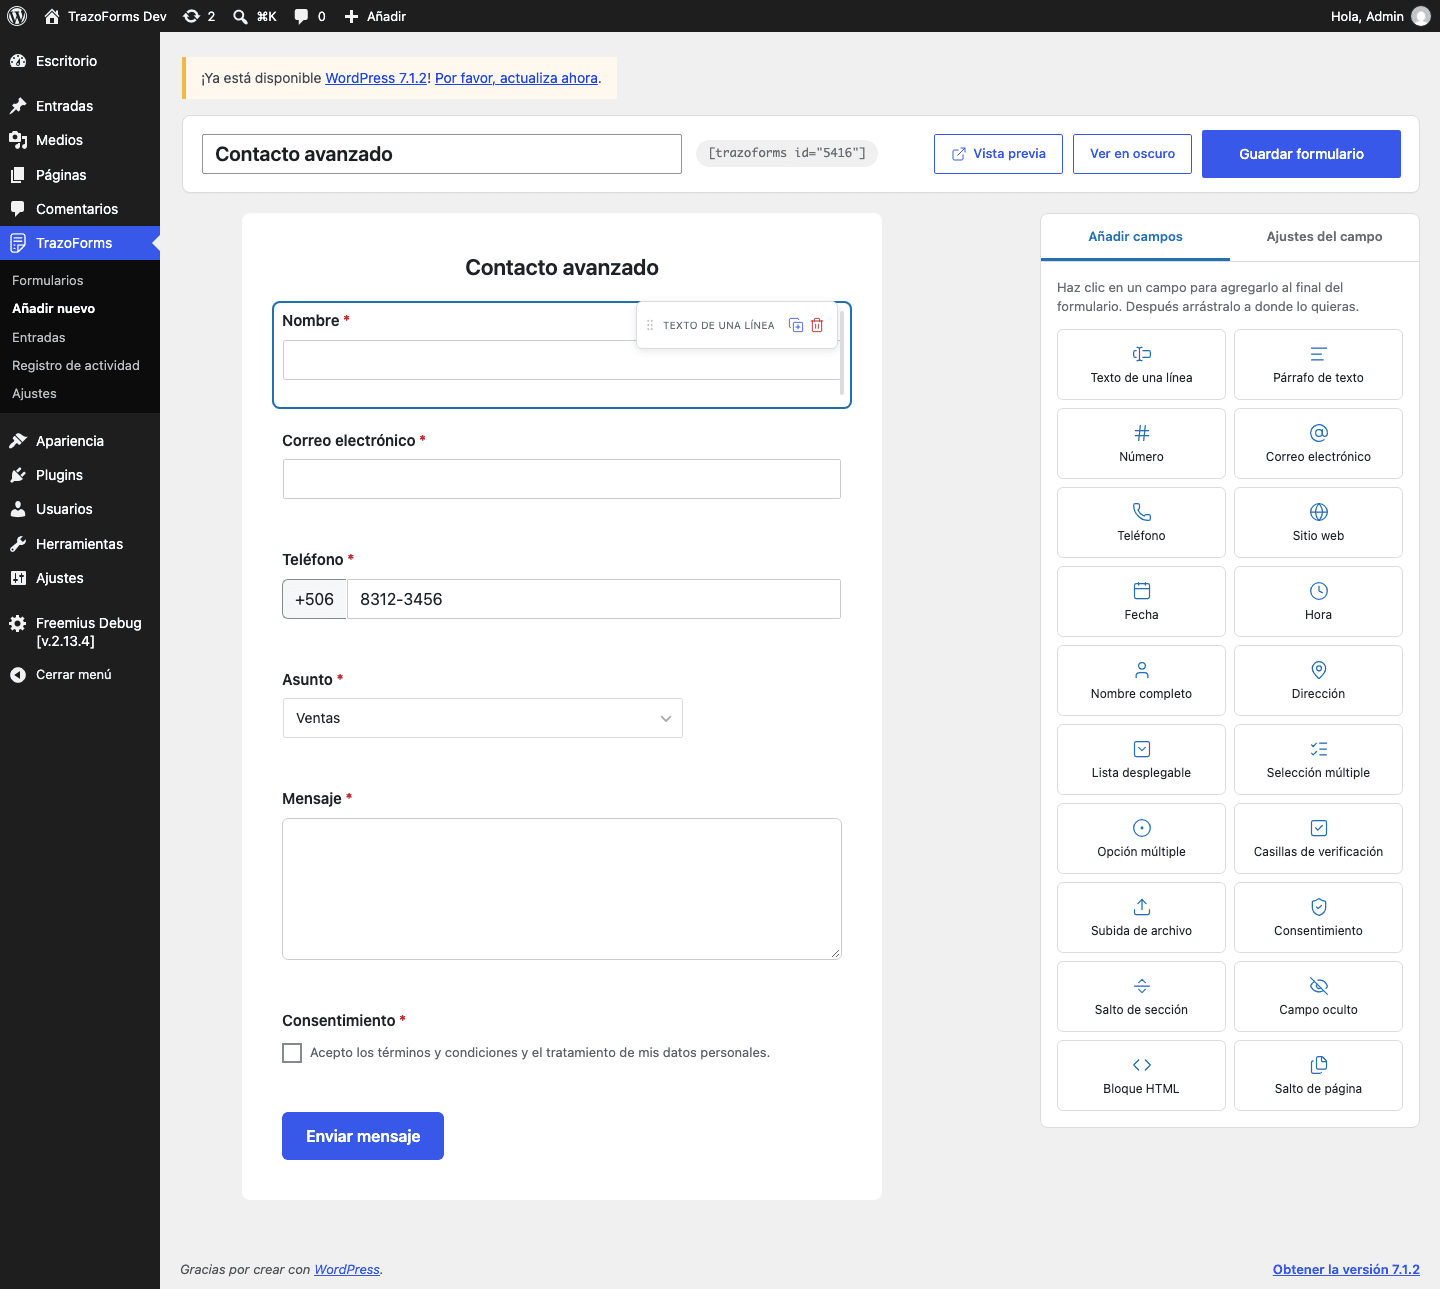Add a Texto de una línea field
Screen dimensions: 1440x1289
click(1141, 365)
